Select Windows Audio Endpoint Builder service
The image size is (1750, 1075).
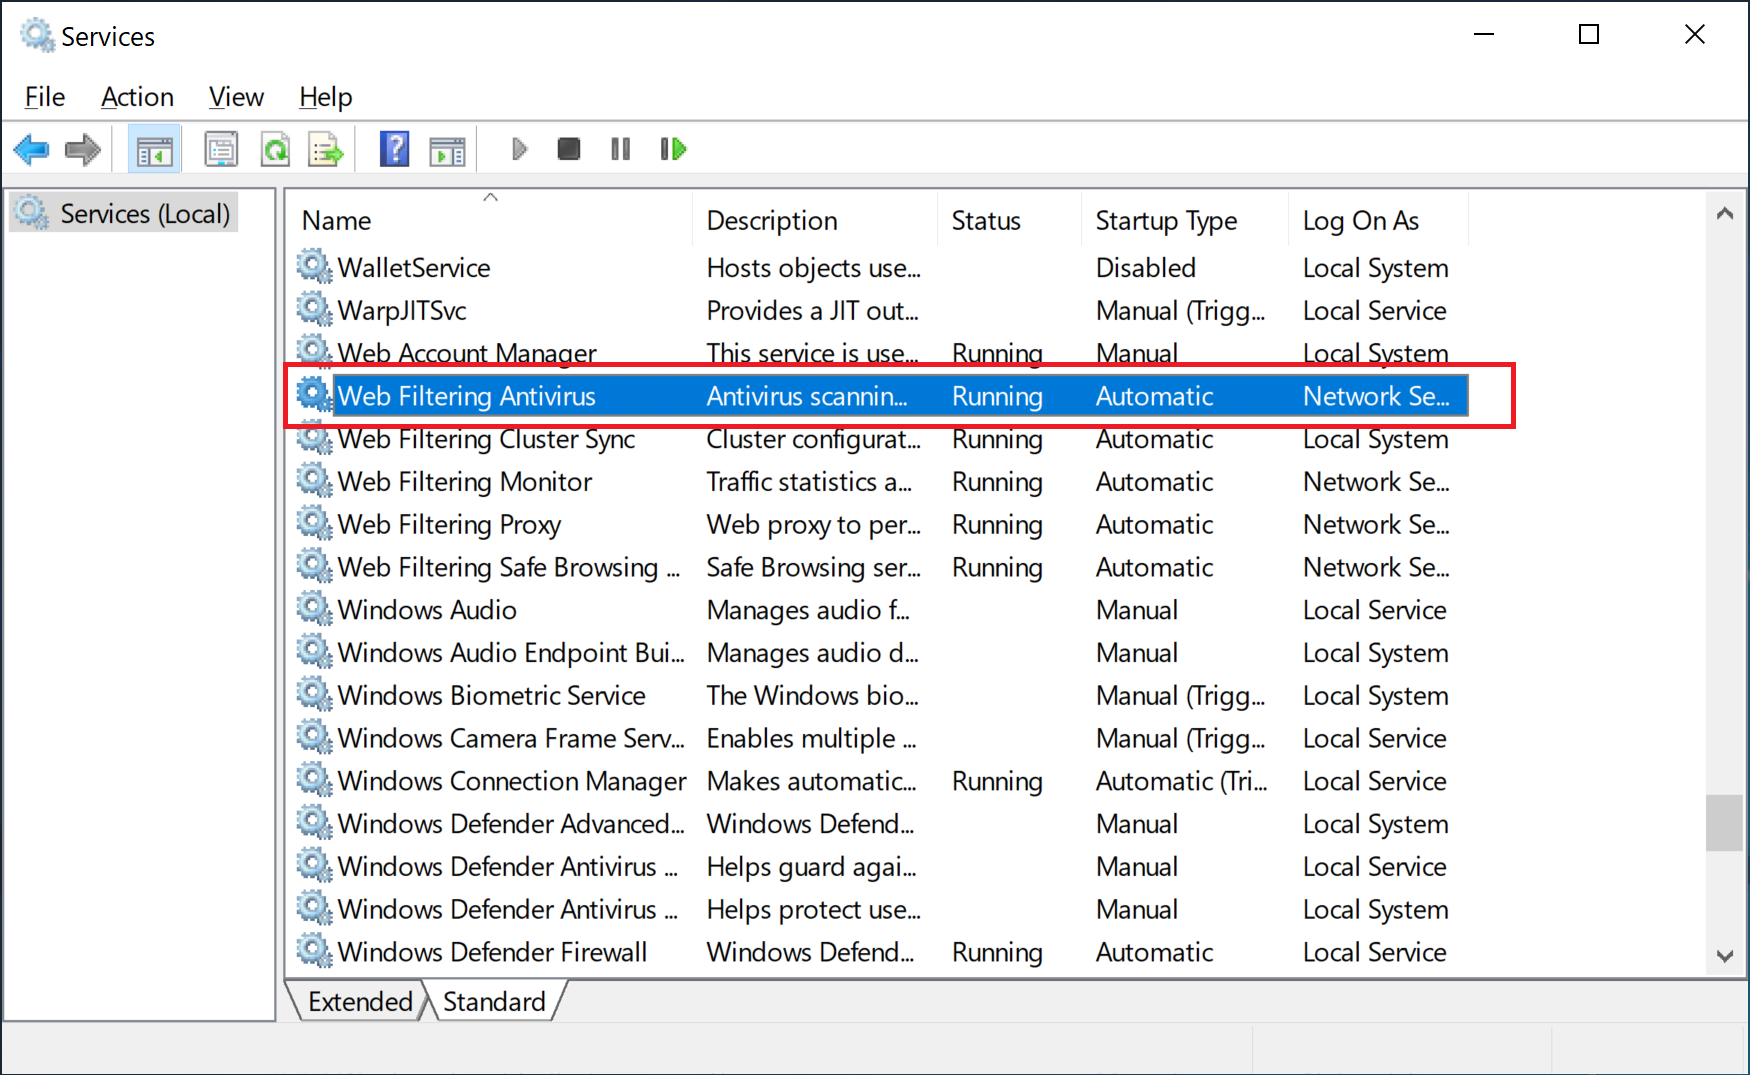point(511,653)
